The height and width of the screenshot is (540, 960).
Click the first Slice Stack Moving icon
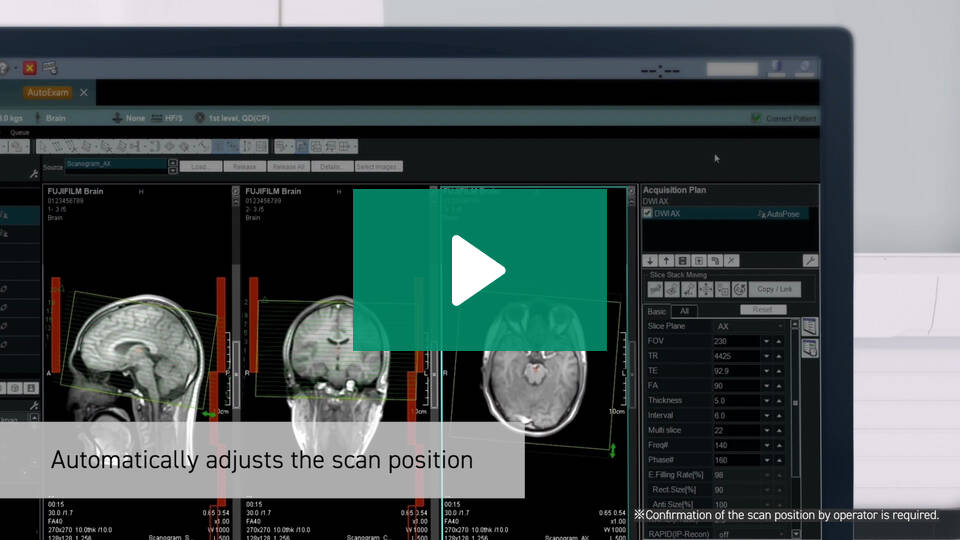click(655, 289)
